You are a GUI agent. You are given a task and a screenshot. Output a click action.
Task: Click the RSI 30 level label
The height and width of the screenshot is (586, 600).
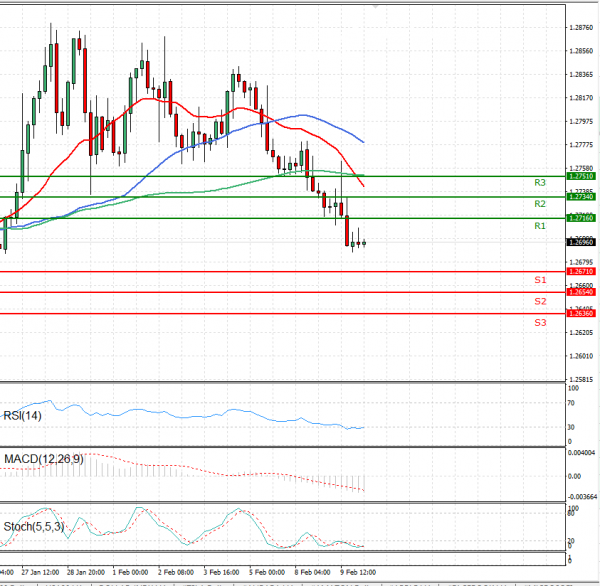(571, 427)
